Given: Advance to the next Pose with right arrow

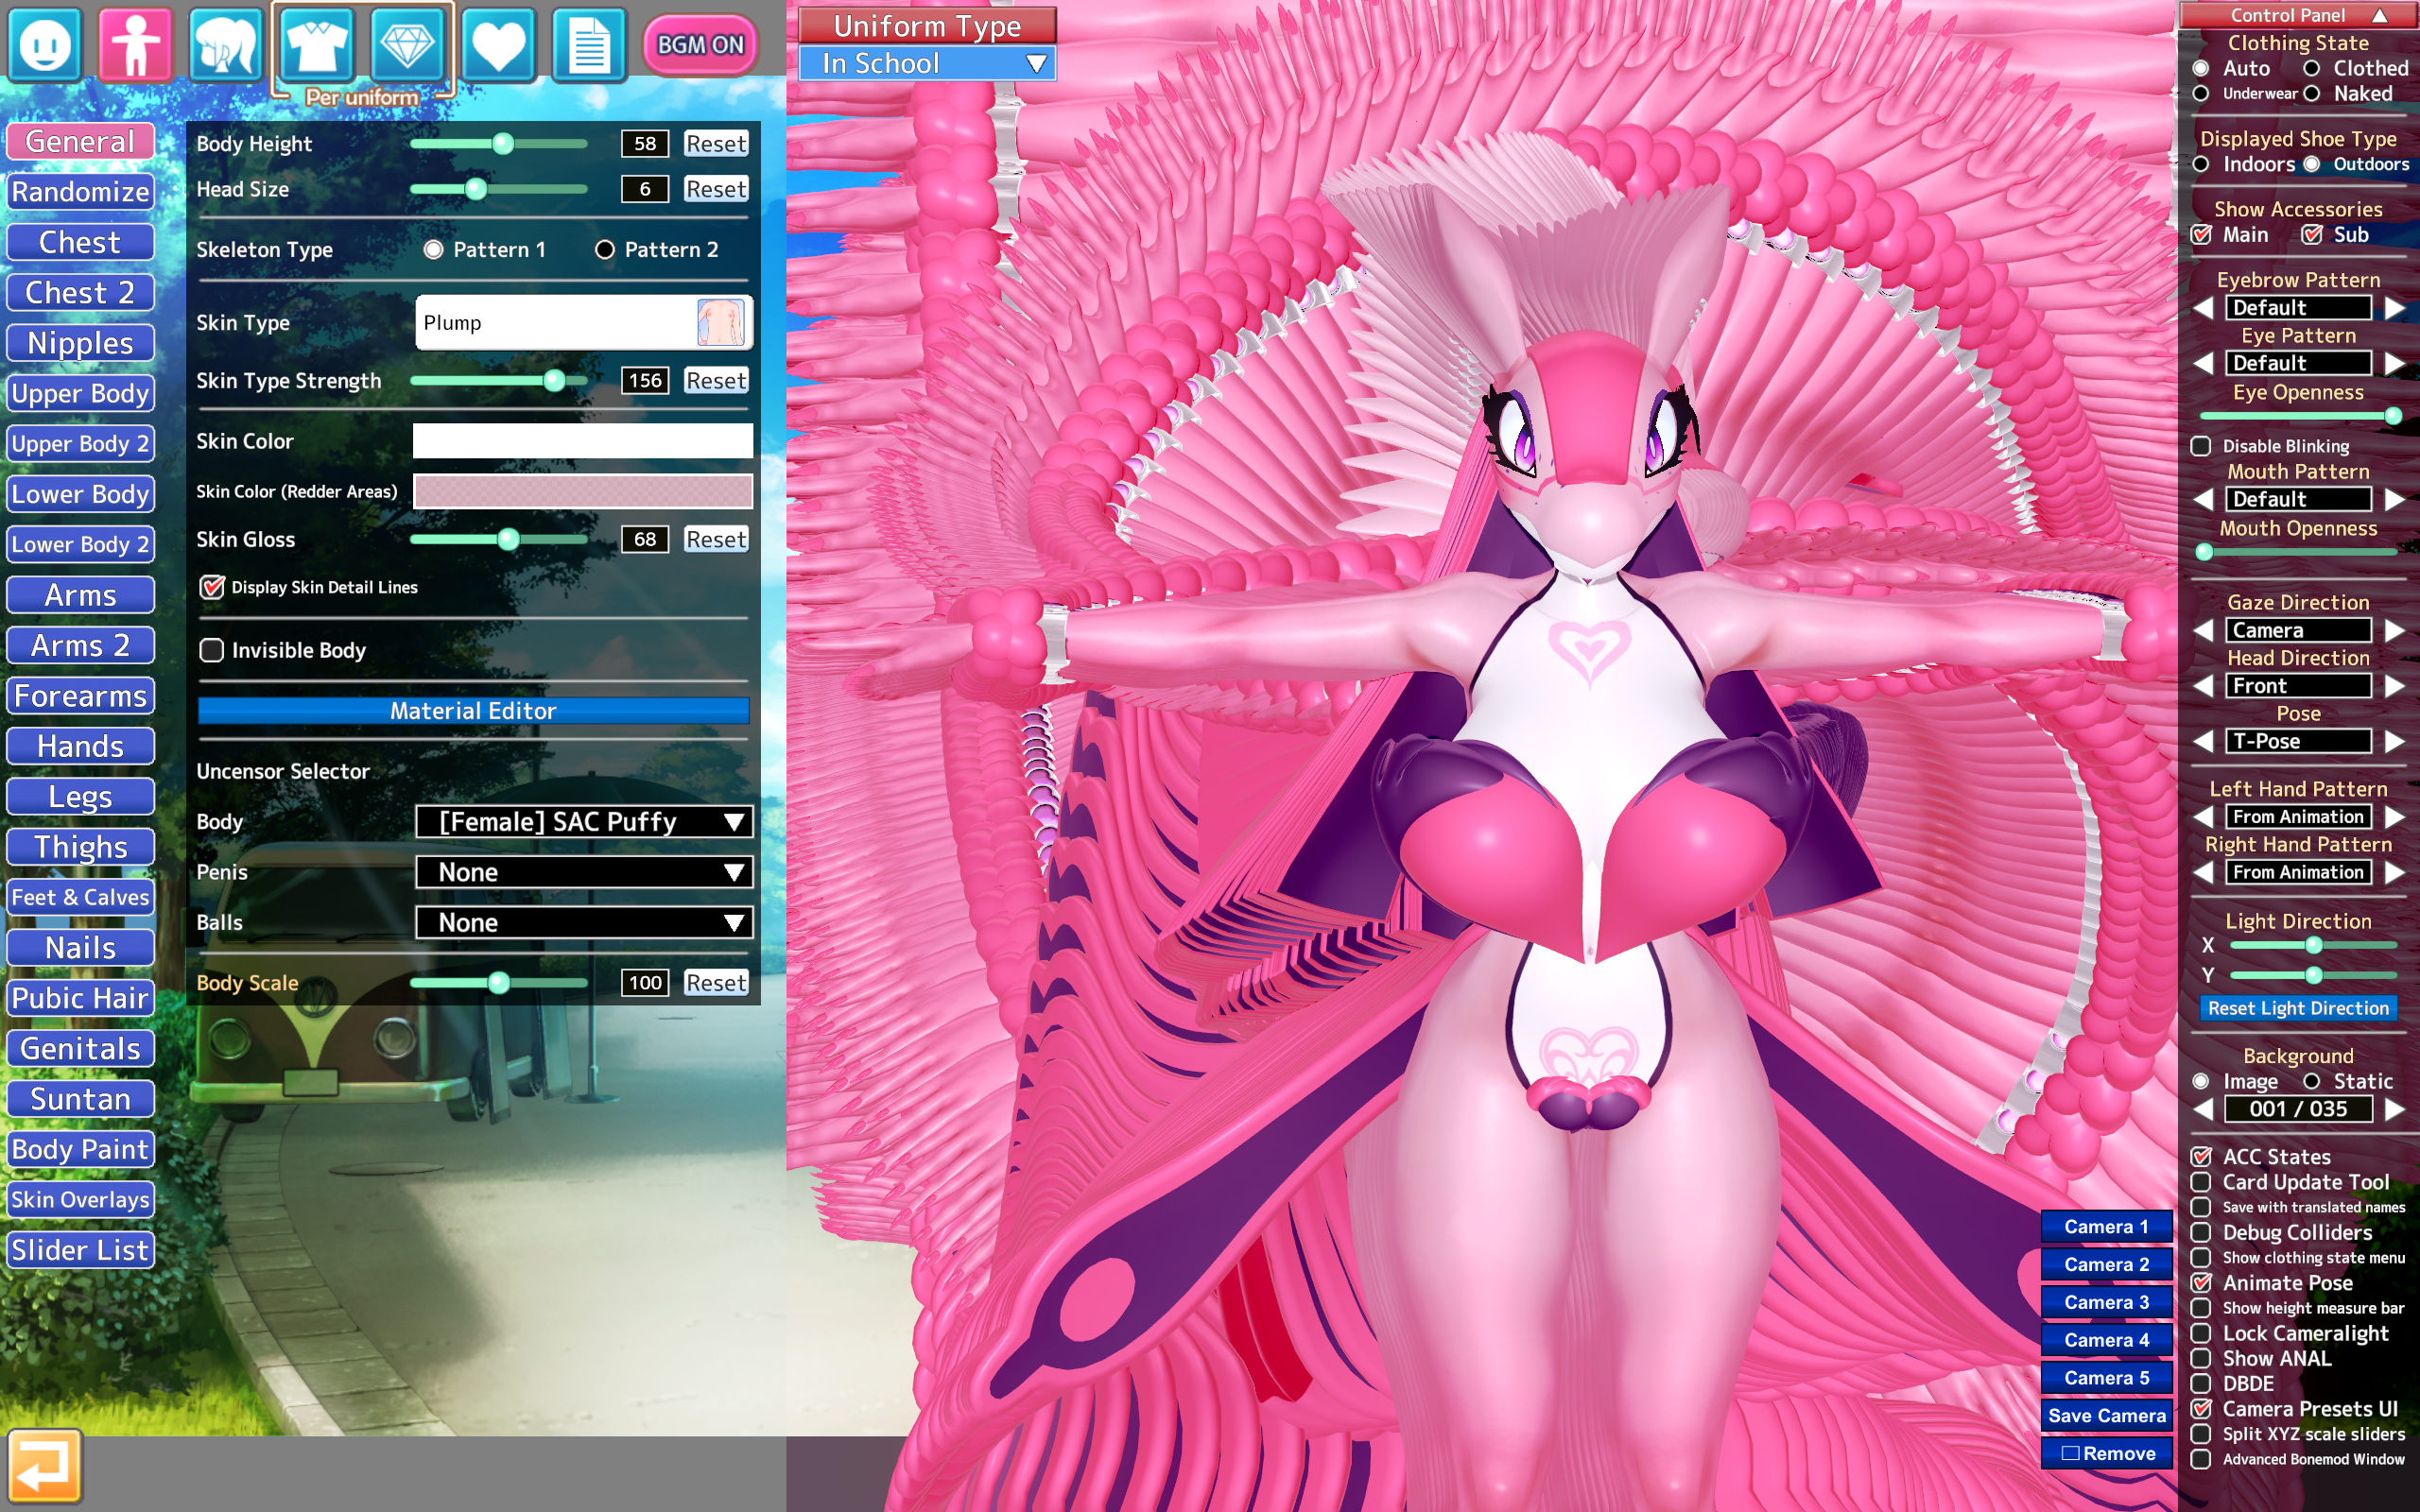Looking at the screenshot, I should pyautogui.click(x=2394, y=742).
